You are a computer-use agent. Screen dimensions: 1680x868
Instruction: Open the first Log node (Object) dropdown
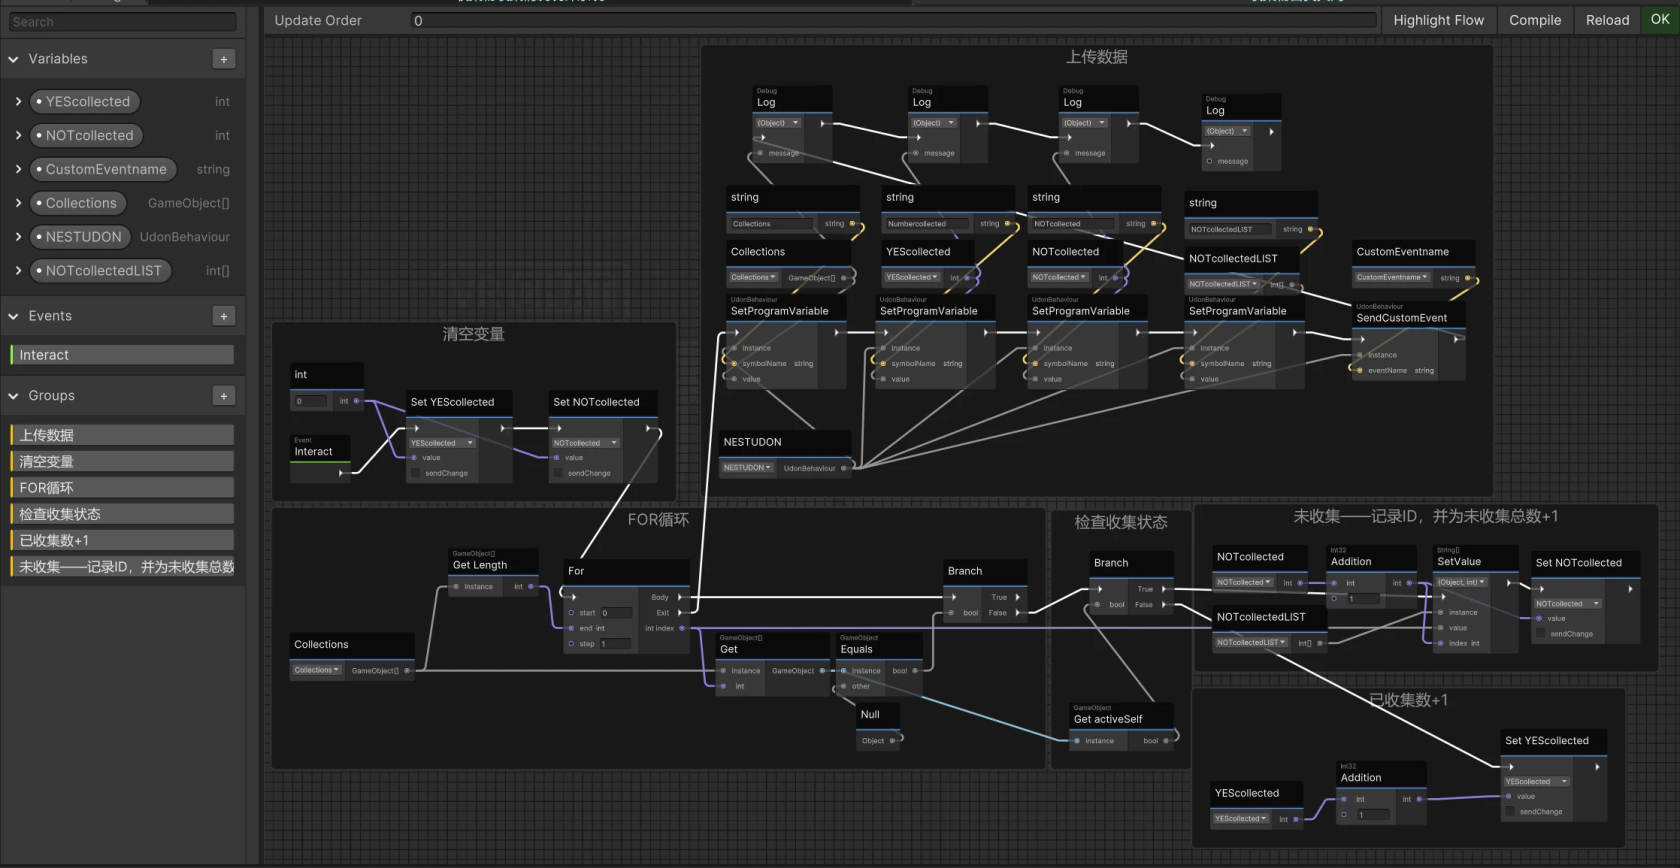[778, 123]
